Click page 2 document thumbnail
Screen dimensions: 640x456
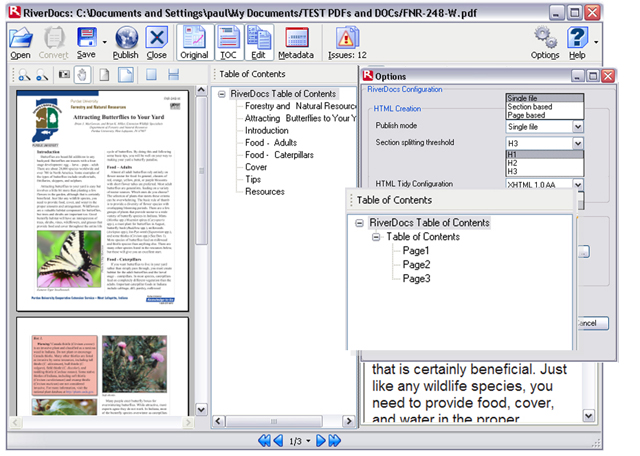click(x=102, y=367)
